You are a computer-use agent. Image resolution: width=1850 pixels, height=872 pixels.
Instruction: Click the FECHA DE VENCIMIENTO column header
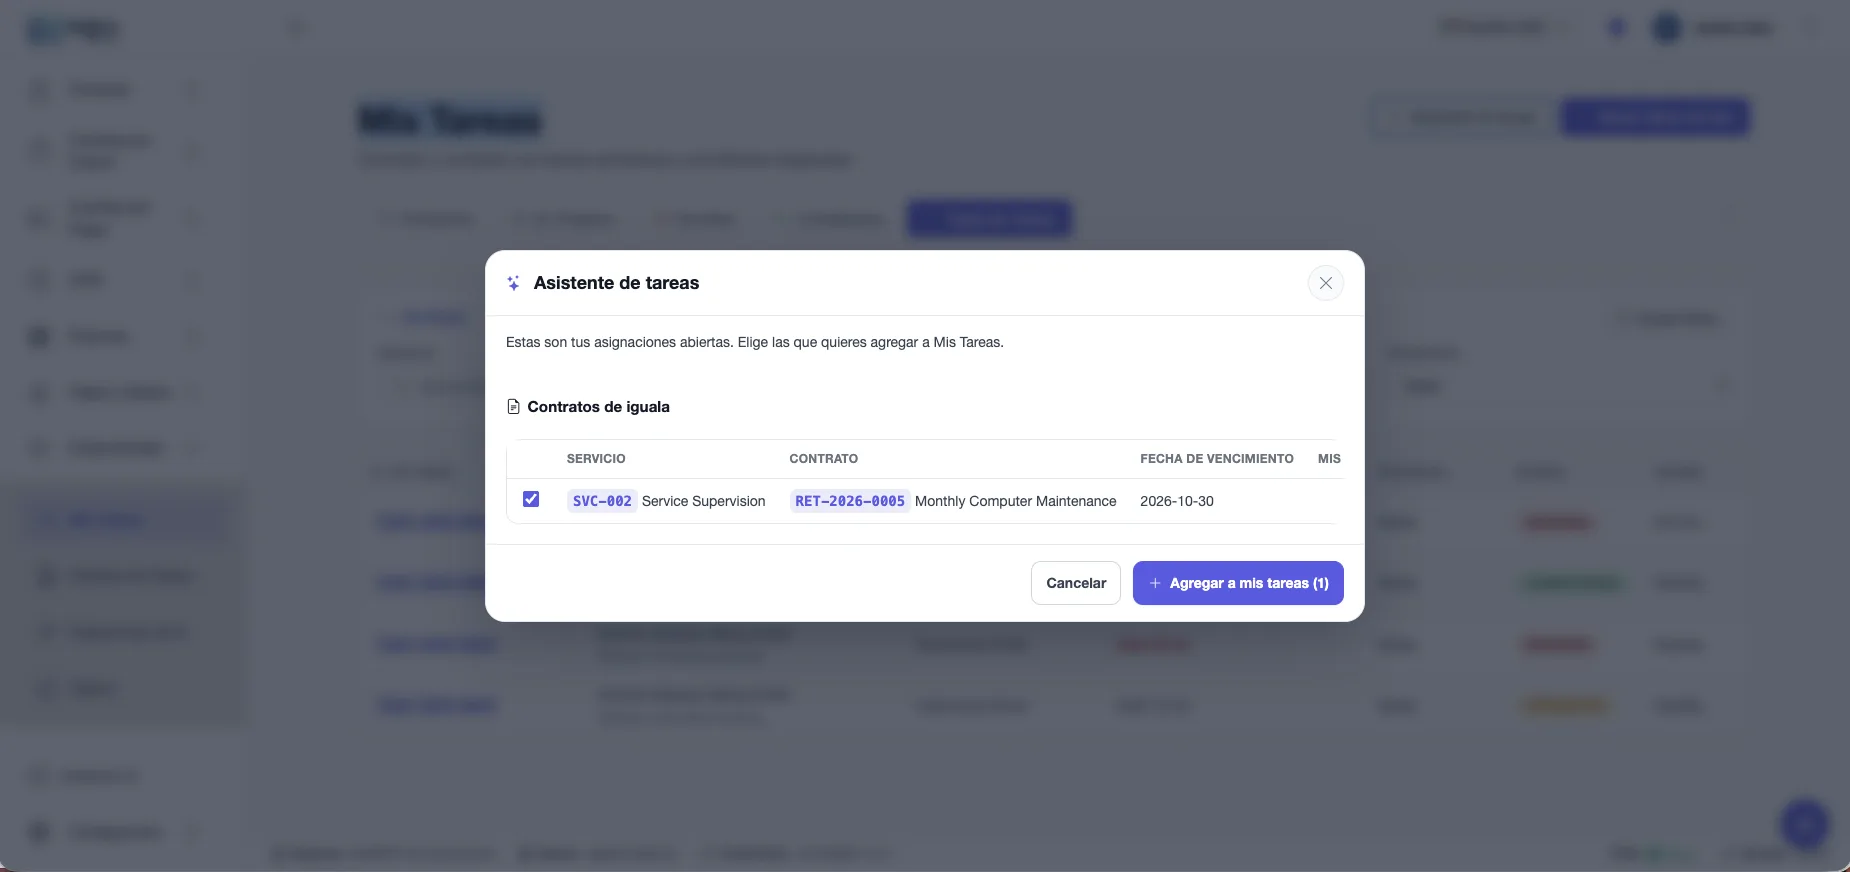click(x=1217, y=459)
